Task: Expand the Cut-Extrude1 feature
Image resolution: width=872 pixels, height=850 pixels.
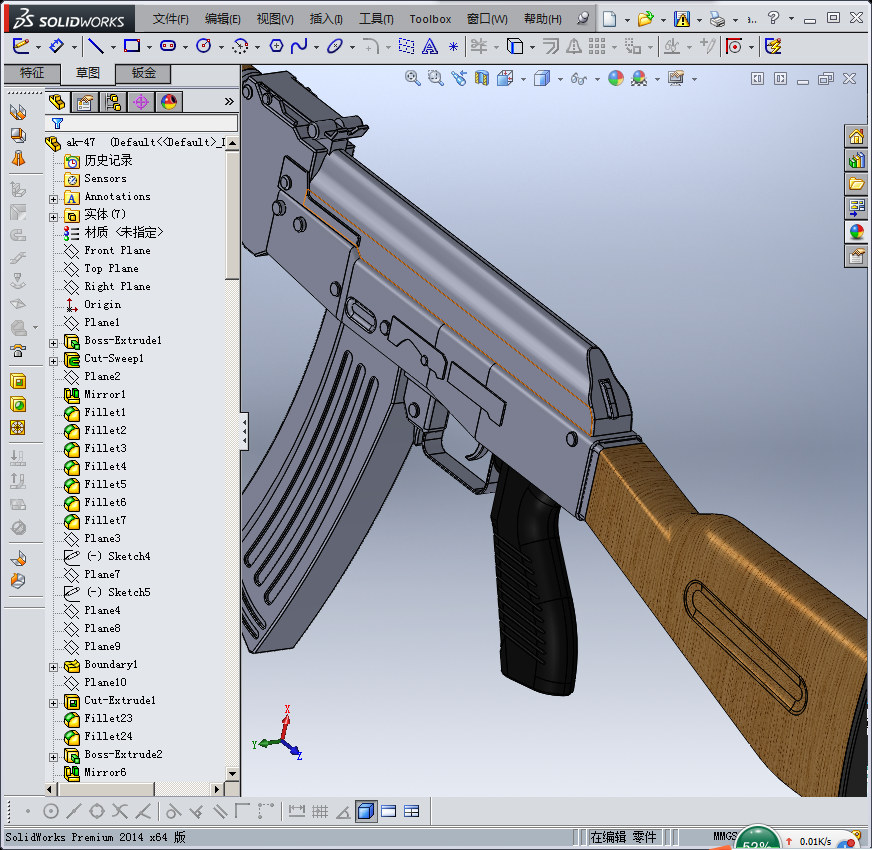Action: [x=53, y=703]
